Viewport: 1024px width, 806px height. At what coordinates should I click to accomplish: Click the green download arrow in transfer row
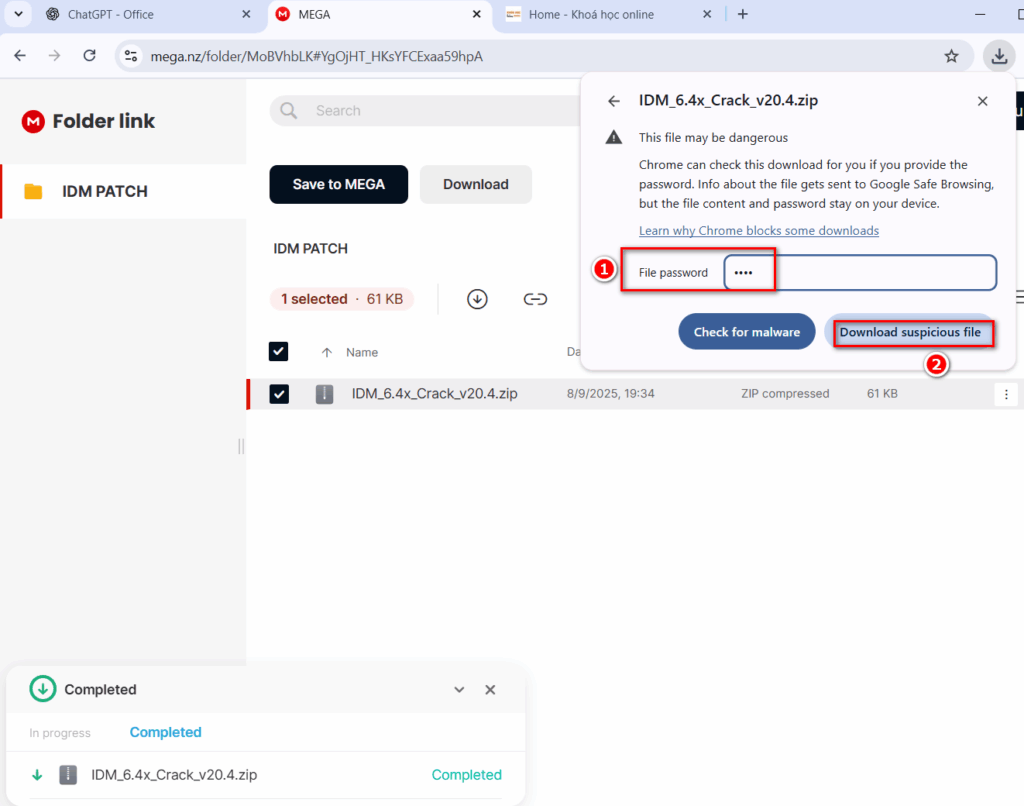click(x=37, y=775)
